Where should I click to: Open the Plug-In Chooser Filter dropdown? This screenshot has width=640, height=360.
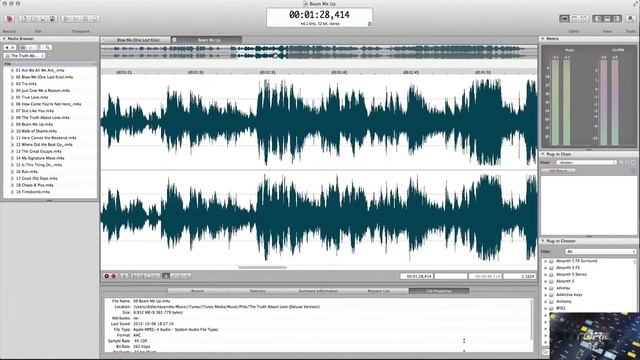pyautogui.click(x=600, y=251)
